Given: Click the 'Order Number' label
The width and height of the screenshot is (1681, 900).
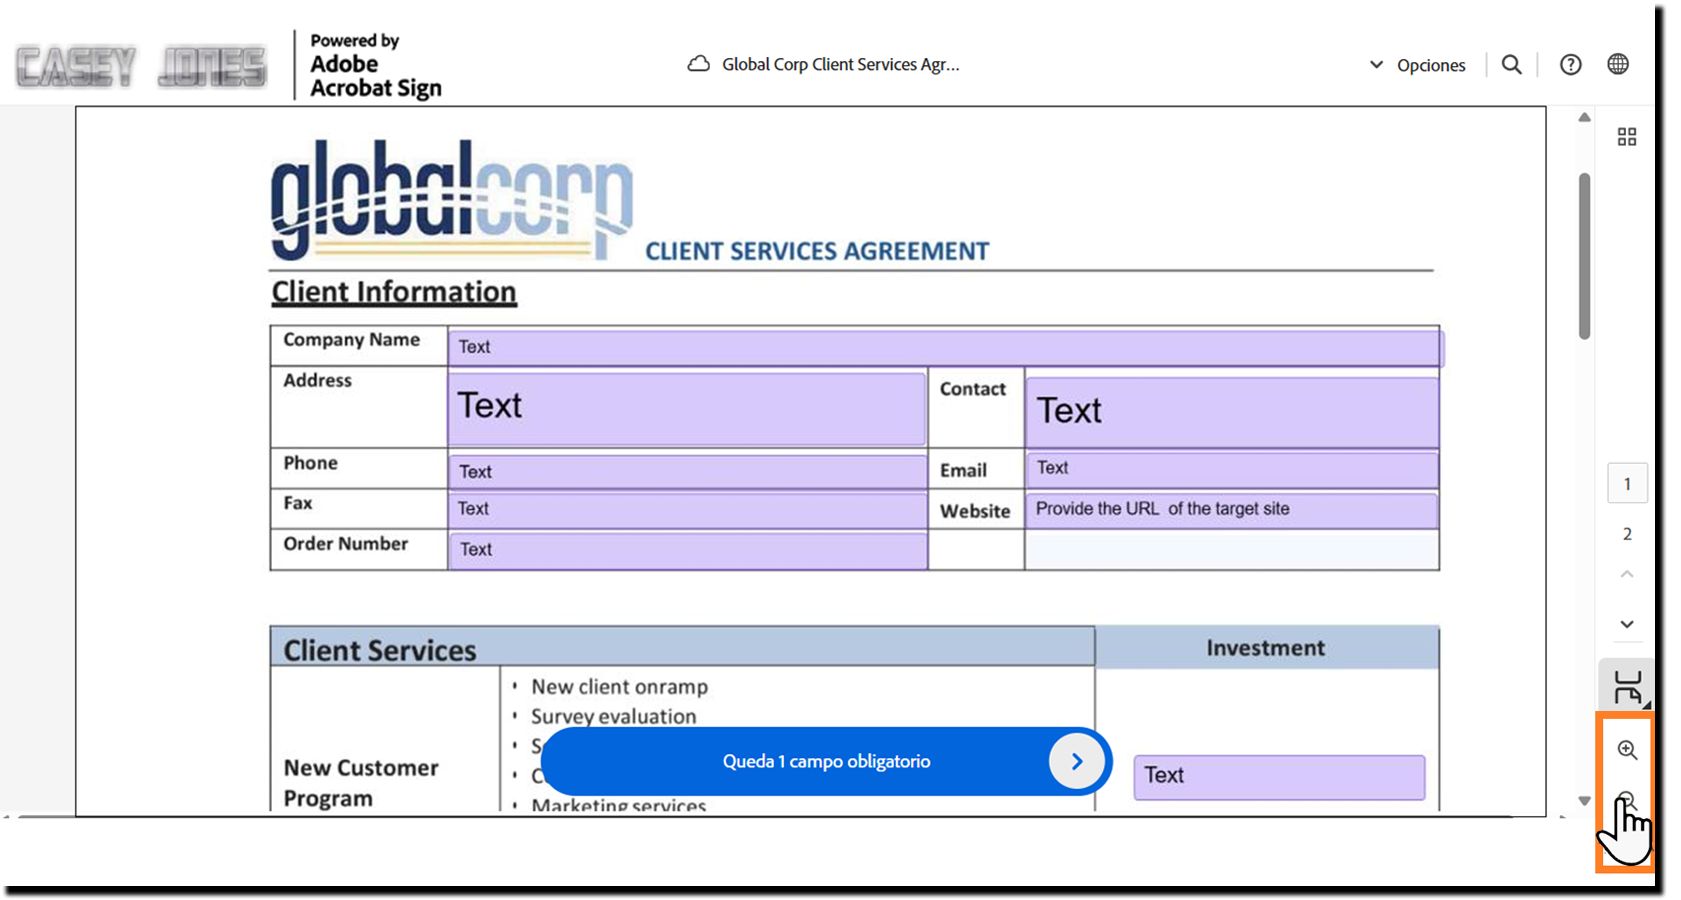Looking at the screenshot, I should click(x=345, y=544).
